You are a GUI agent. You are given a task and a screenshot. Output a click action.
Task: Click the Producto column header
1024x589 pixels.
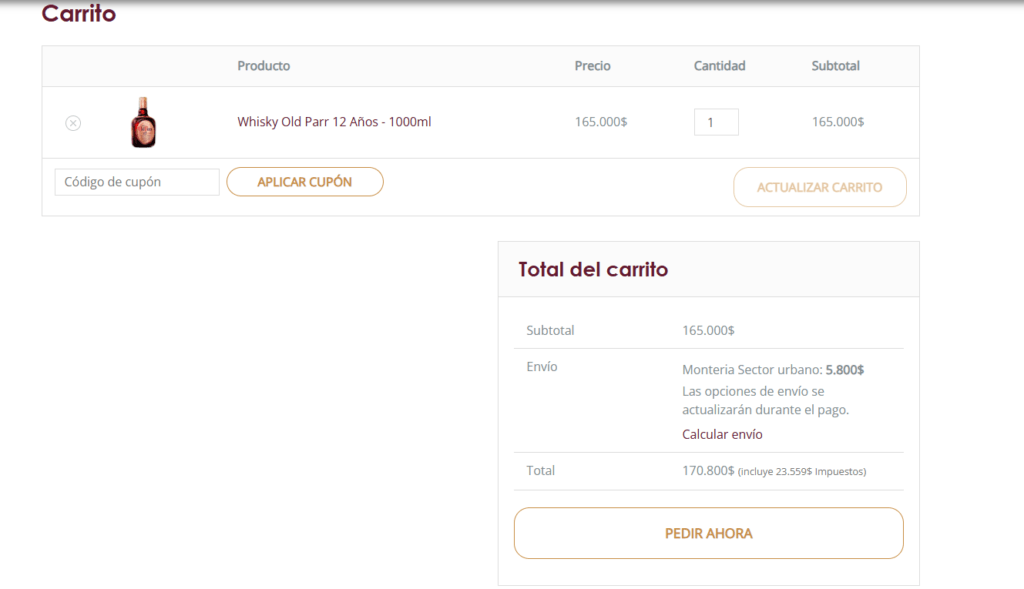pos(263,65)
